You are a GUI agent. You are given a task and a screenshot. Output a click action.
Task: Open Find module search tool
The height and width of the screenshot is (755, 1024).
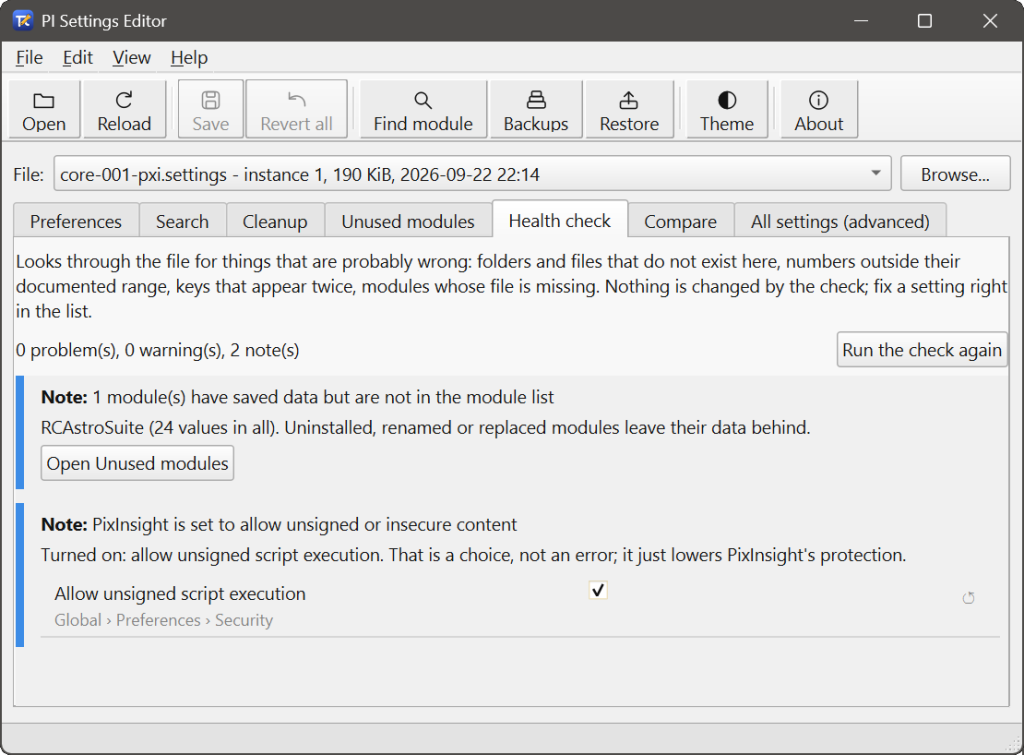click(423, 110)
